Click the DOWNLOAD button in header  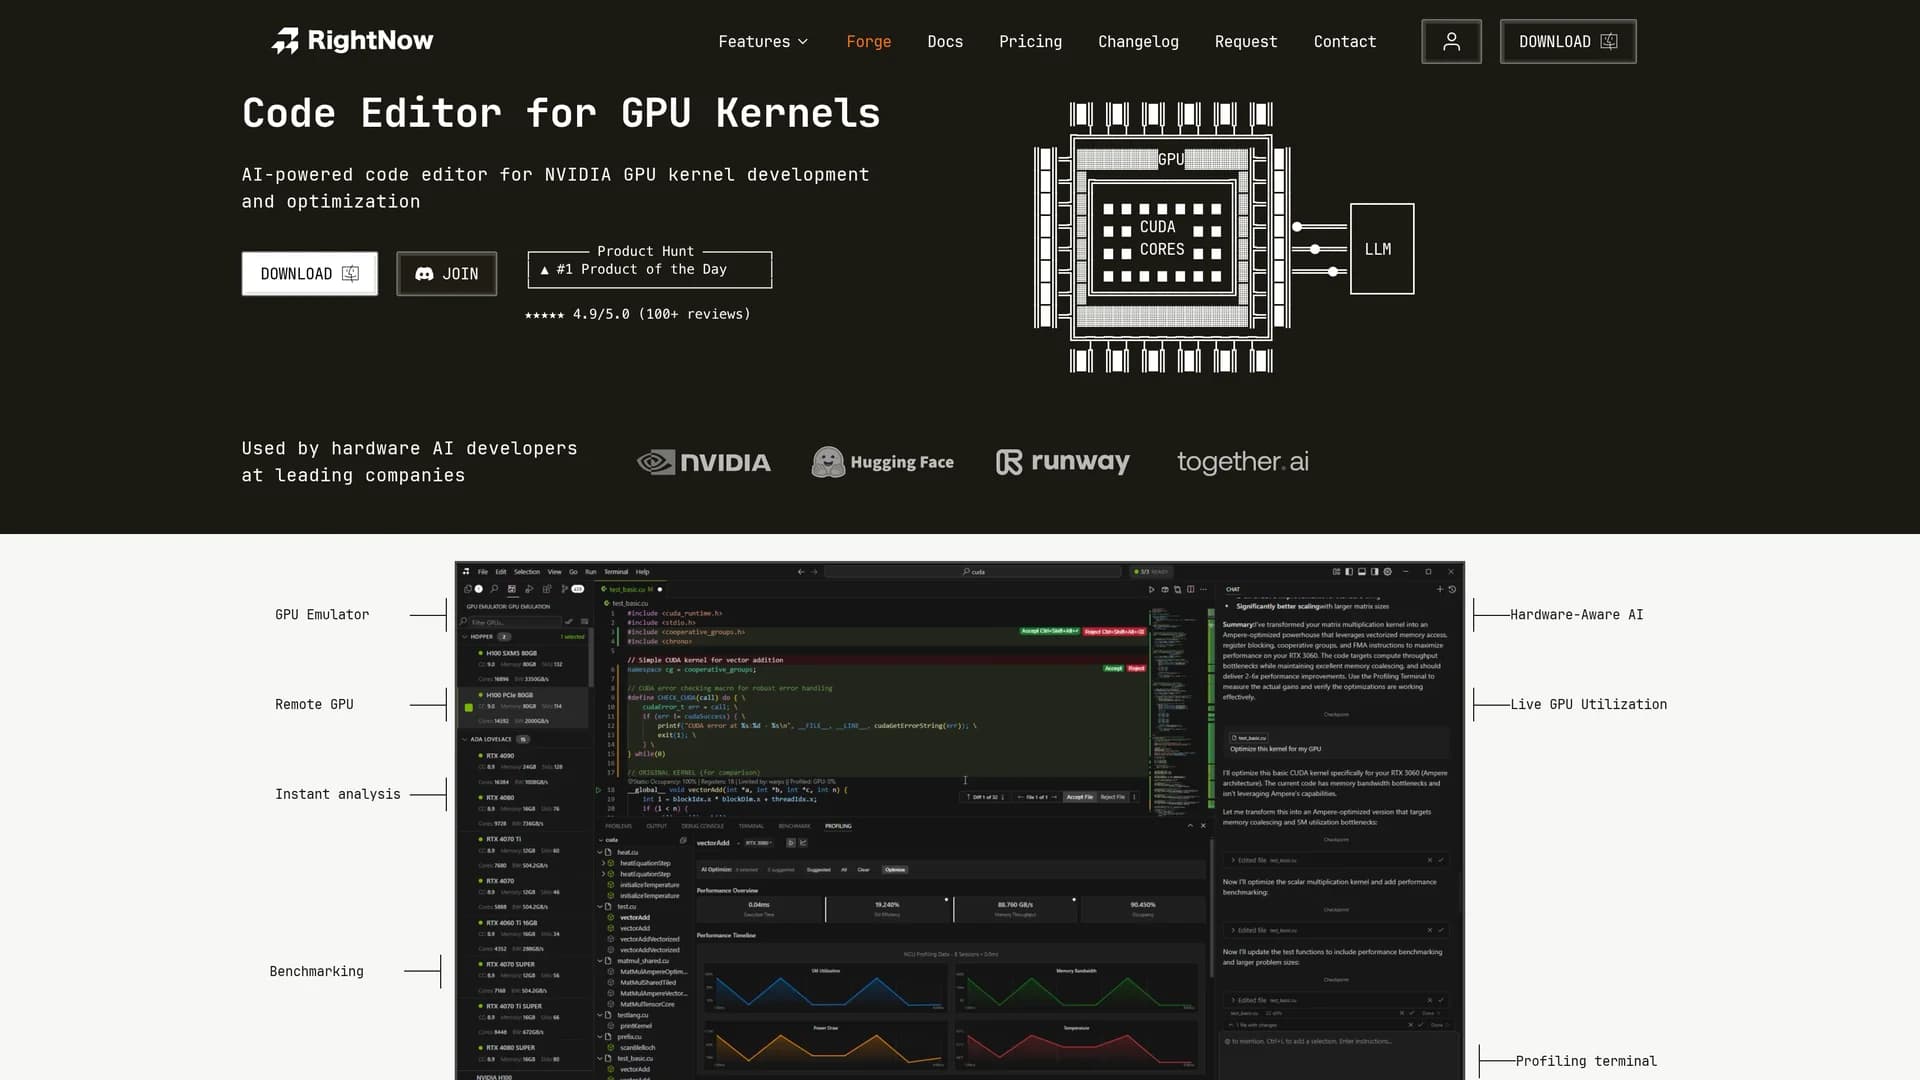pyautogui.click(x=1568, y=41)
